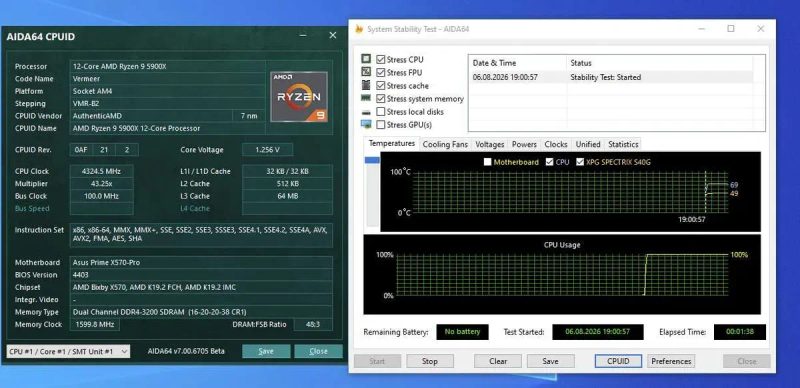Click the Motherboard value Asus Prime X570-Pro
The width and height of the screenshot is (800, 388).
[201, 262]
